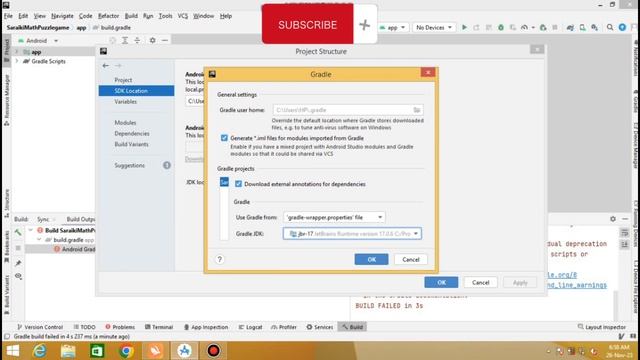The width and height of the screenshot is (640, 360).
Task: Click the command_line_warnings link in build output
Action: click(x=577, y=285)
